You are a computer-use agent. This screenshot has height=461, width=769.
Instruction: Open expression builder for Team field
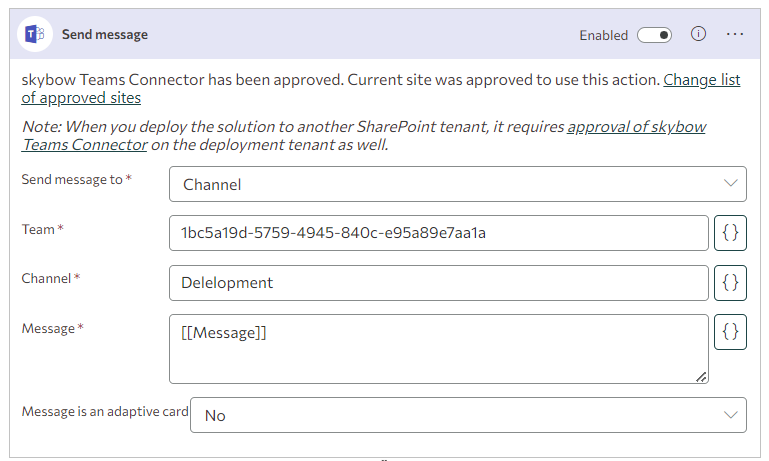pos(730,233)
